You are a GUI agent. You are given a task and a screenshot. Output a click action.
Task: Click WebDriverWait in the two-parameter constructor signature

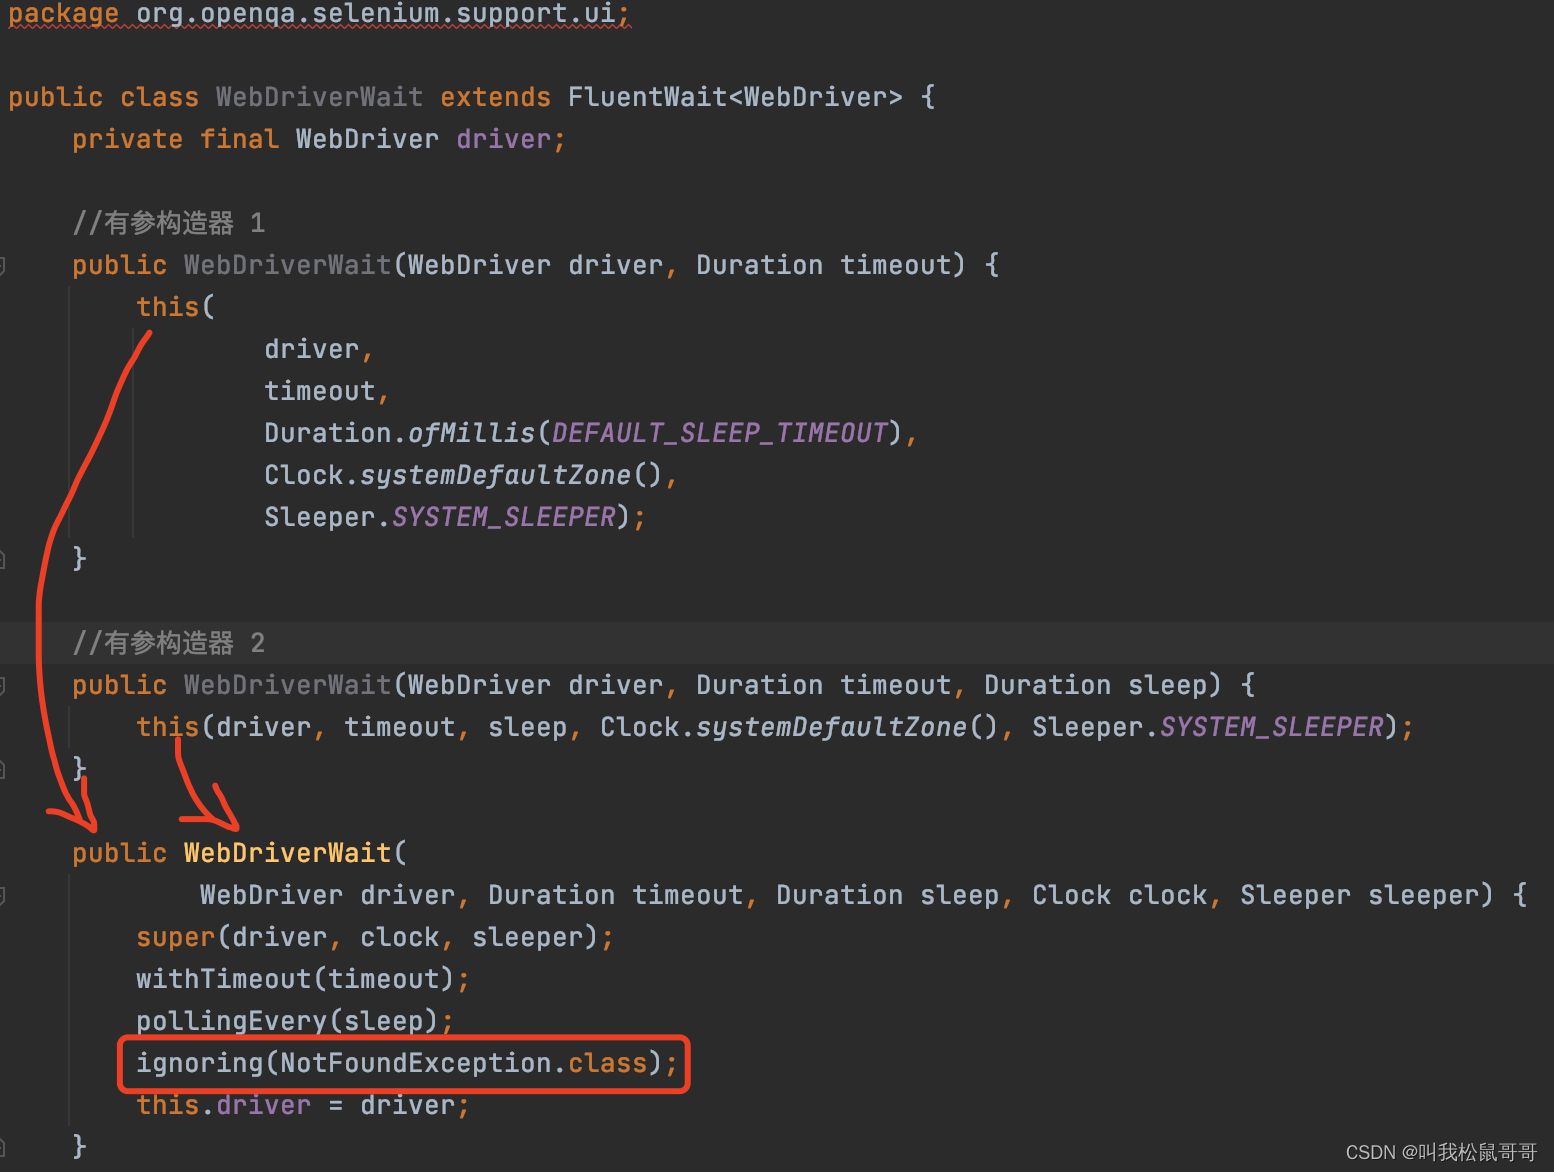click(x=287, y=265)
